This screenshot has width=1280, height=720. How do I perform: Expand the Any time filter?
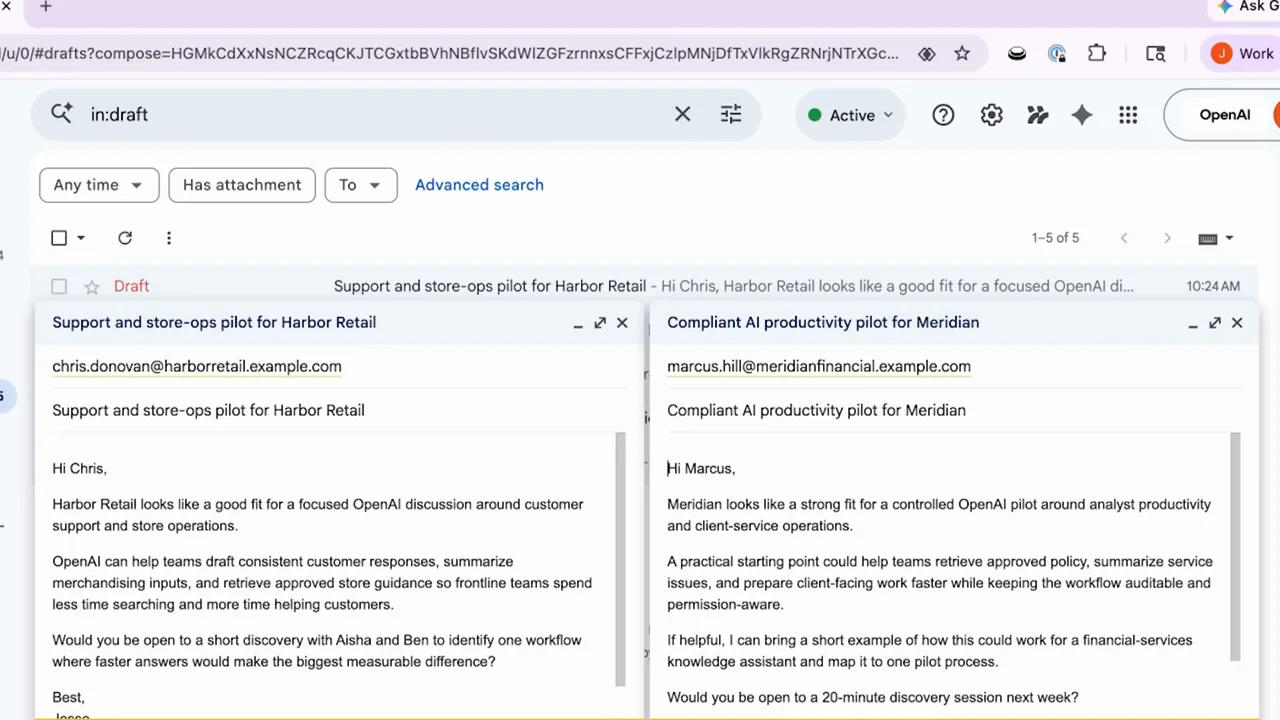(x=98, y=185)
